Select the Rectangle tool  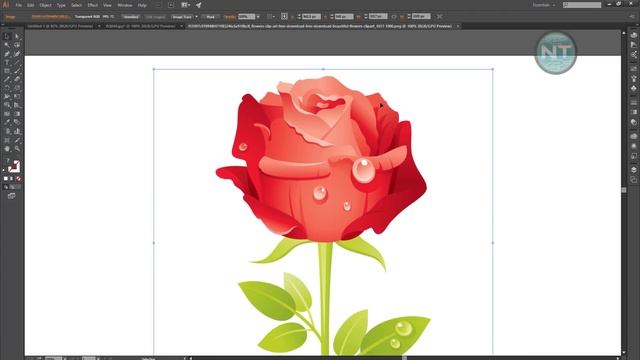coord(7,71)
